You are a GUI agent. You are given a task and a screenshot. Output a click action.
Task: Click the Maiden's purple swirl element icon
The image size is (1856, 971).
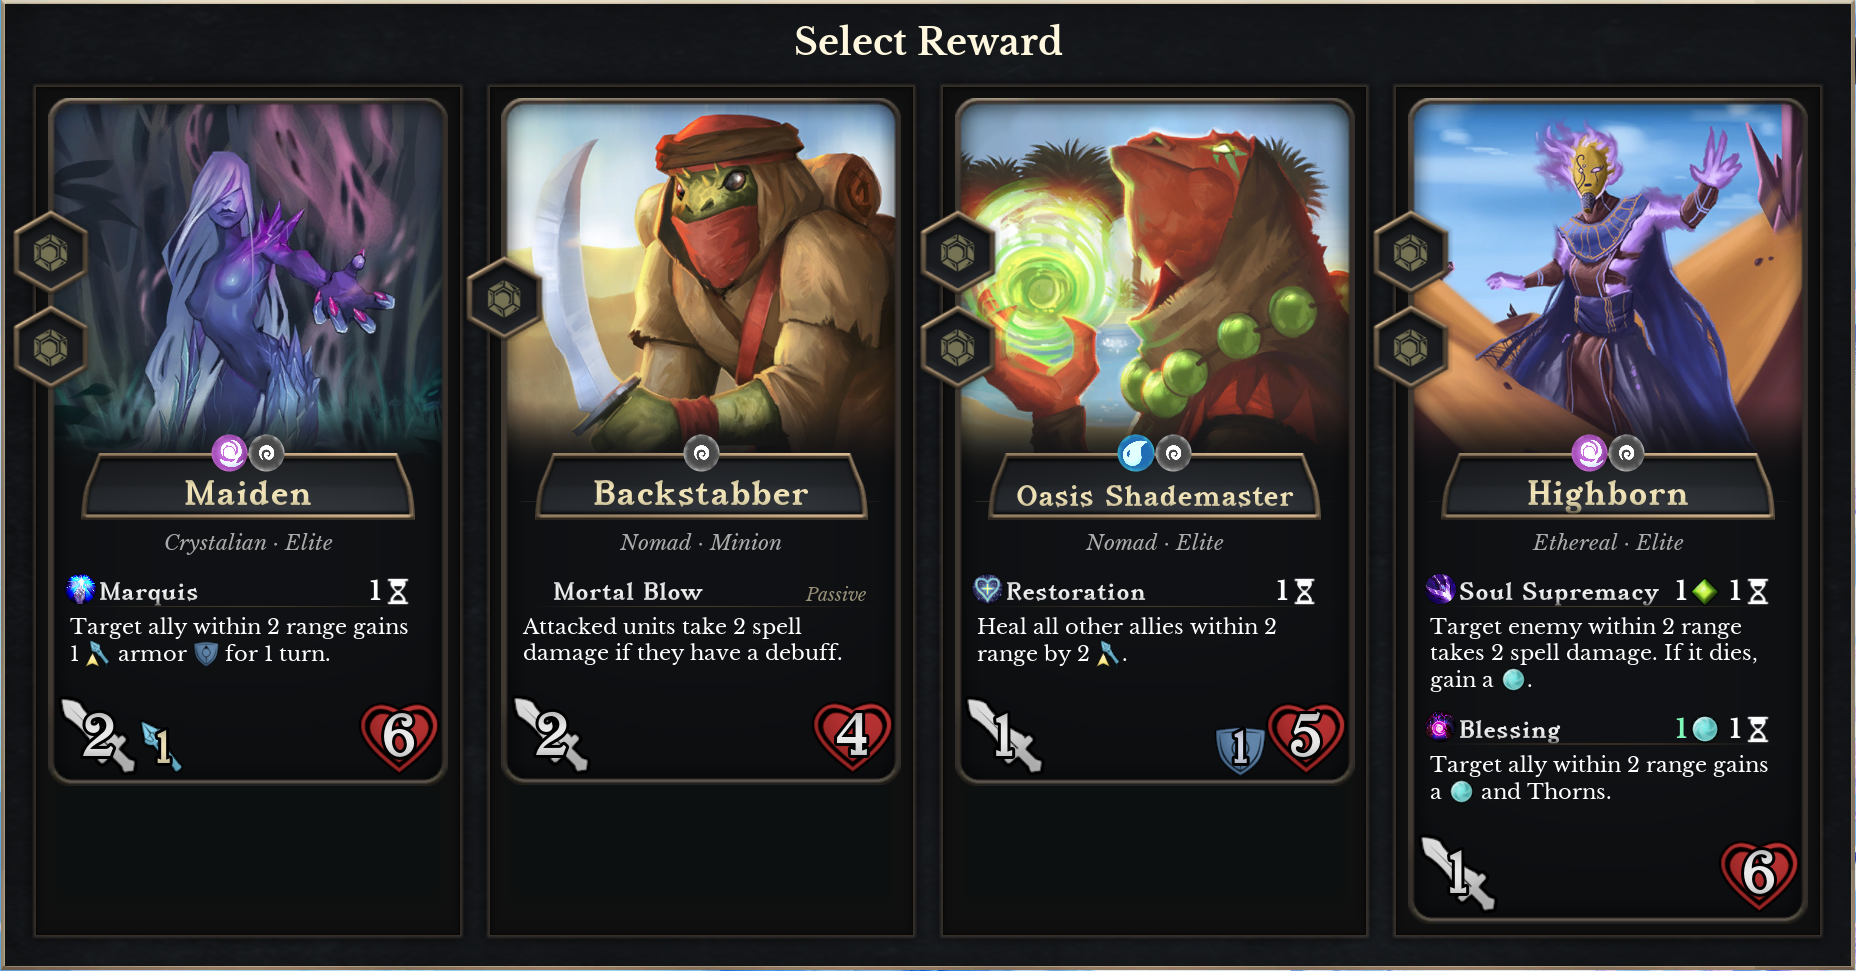230,454
